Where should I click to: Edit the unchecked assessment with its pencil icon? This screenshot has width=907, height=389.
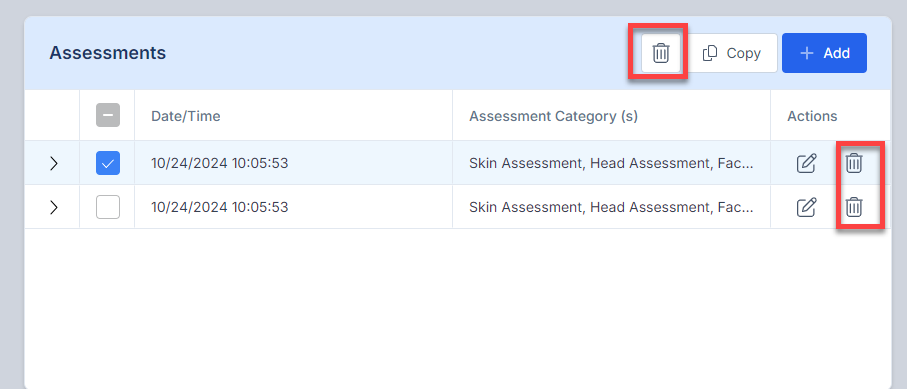click(x=806, y=207)
